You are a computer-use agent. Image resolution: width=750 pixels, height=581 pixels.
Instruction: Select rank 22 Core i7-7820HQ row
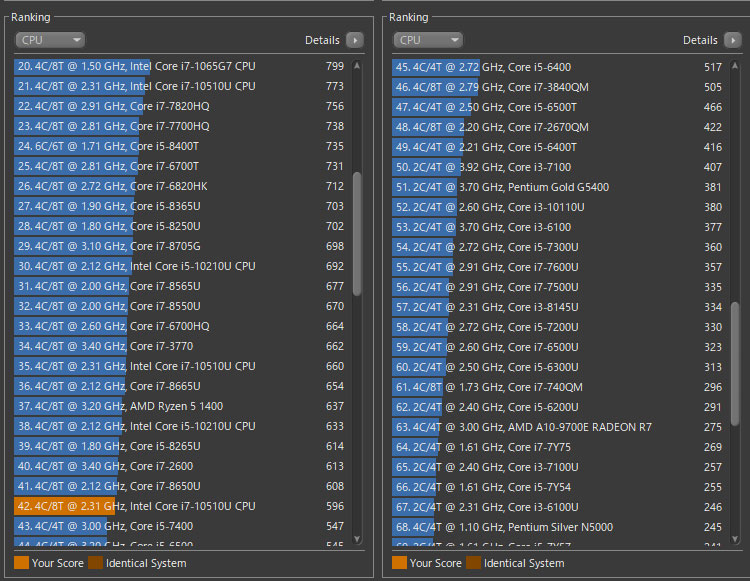click(x=181, y=106)
